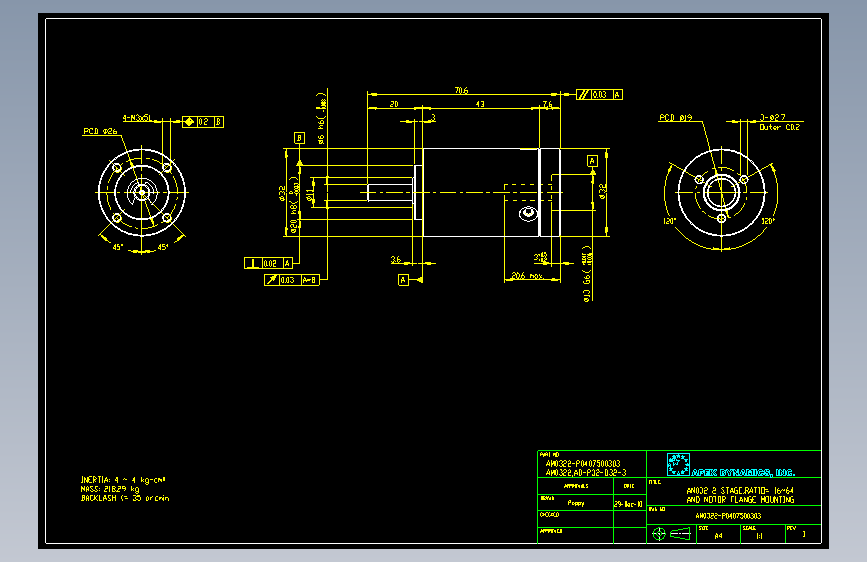Image resolution: width=867 pixels, height=562 pixels.
Task: Click part number AM0322-P0407500303 at the top of the title block
Action: [x=583, y=464]
